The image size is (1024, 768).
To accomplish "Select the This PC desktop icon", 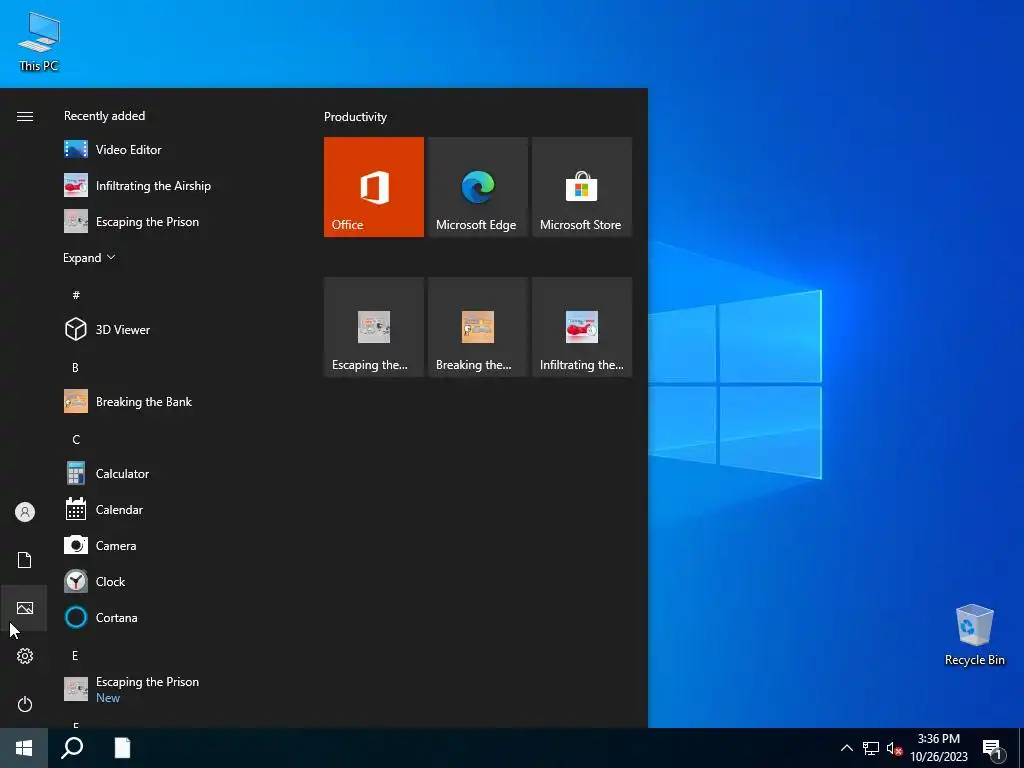I will (39, 41).
